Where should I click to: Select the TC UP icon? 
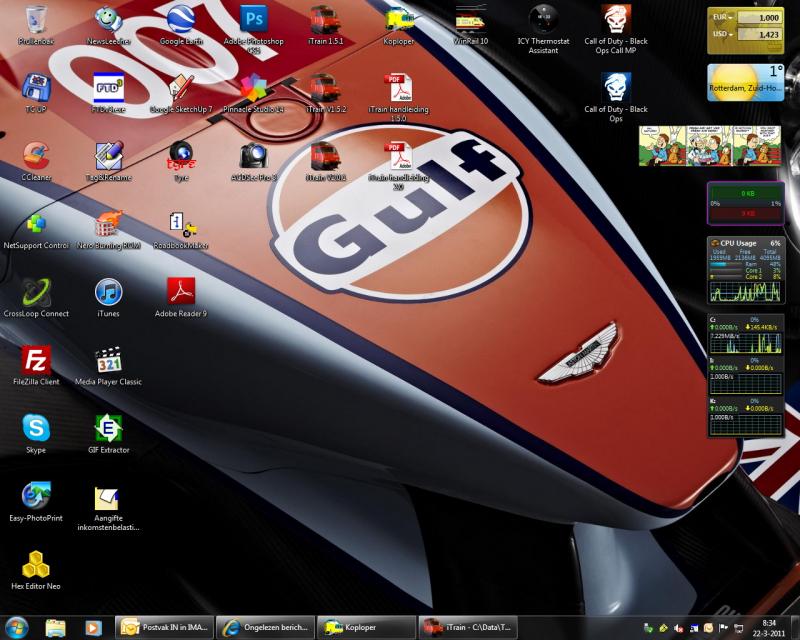36,92
